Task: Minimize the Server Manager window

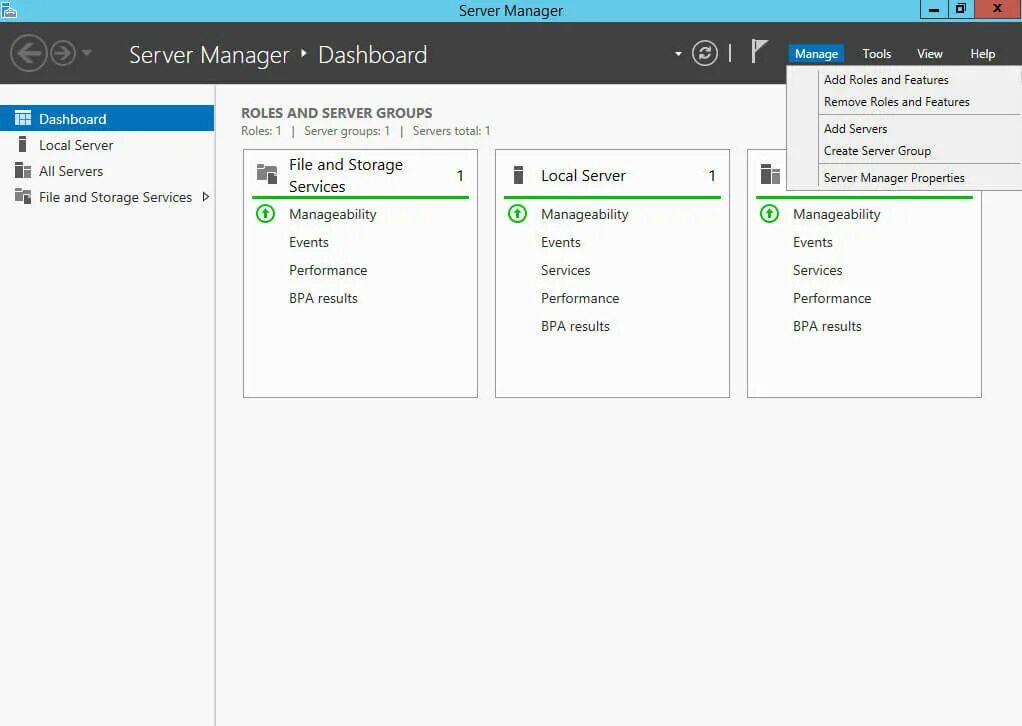Action: pyautogui.click(x=933, y=9)
